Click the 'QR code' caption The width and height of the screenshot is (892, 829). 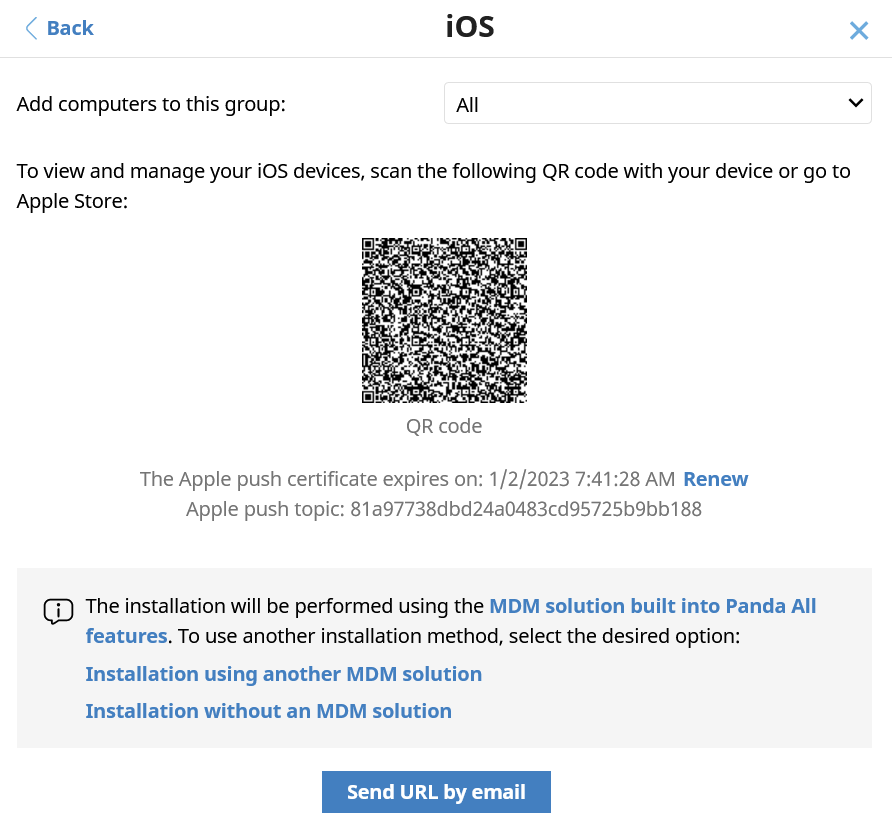(444, 426)
